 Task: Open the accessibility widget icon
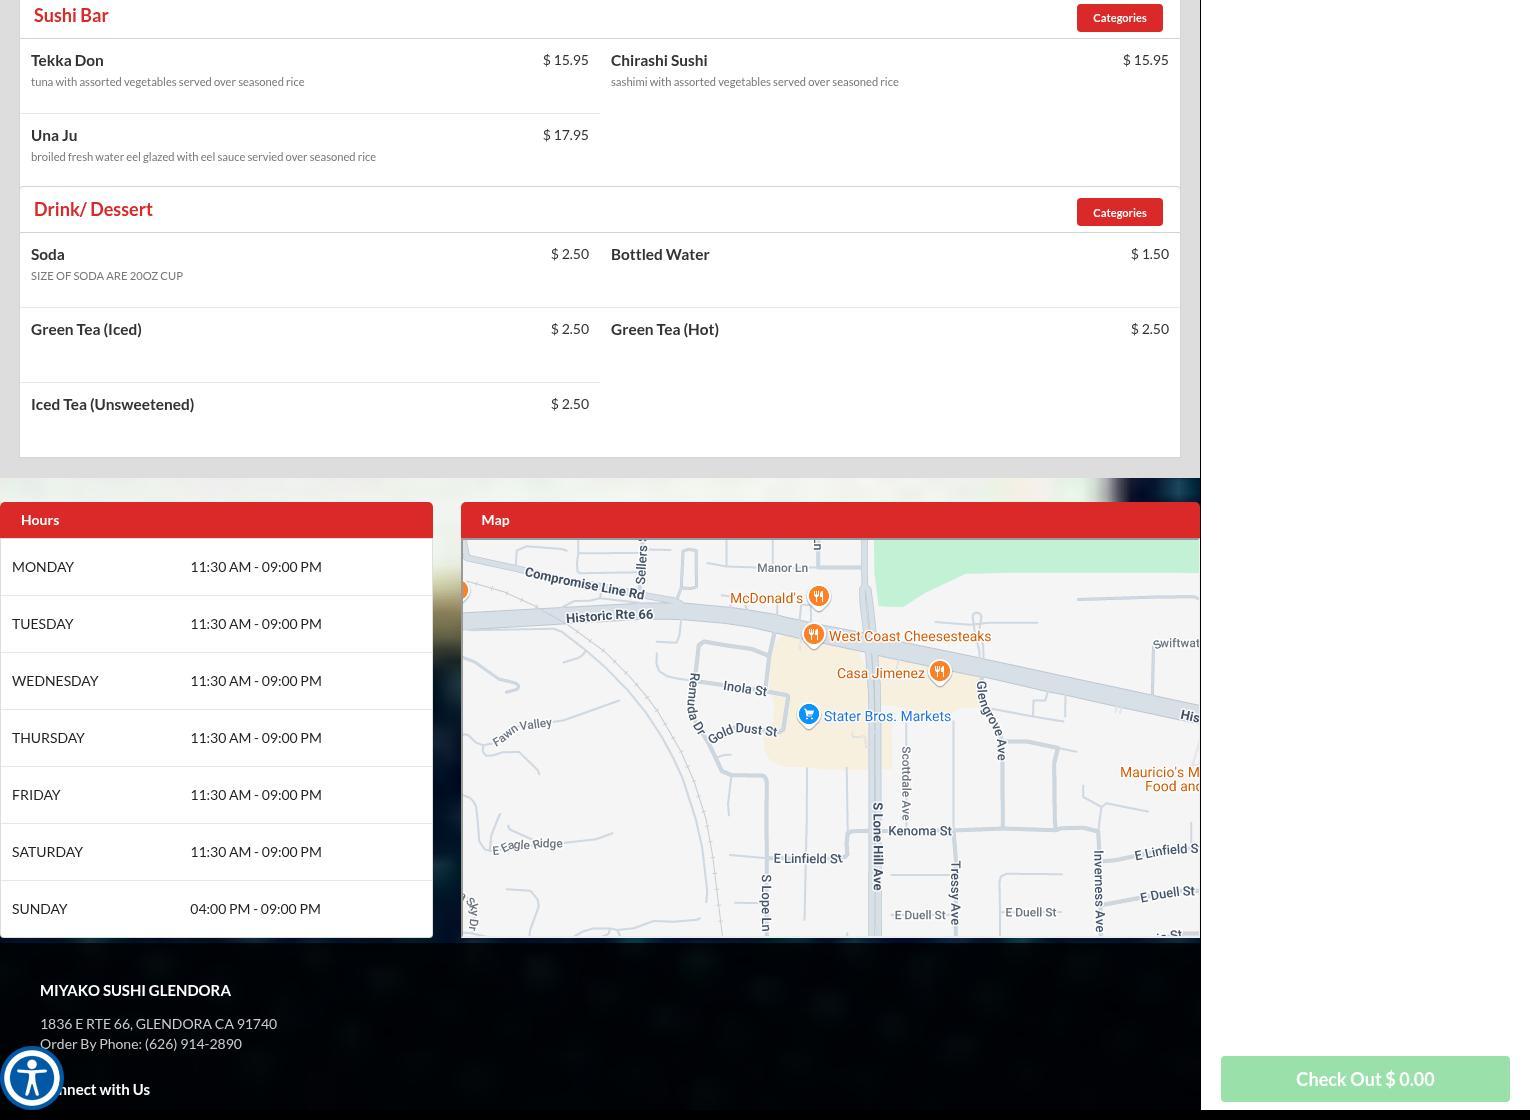[x=32, y=1077]
